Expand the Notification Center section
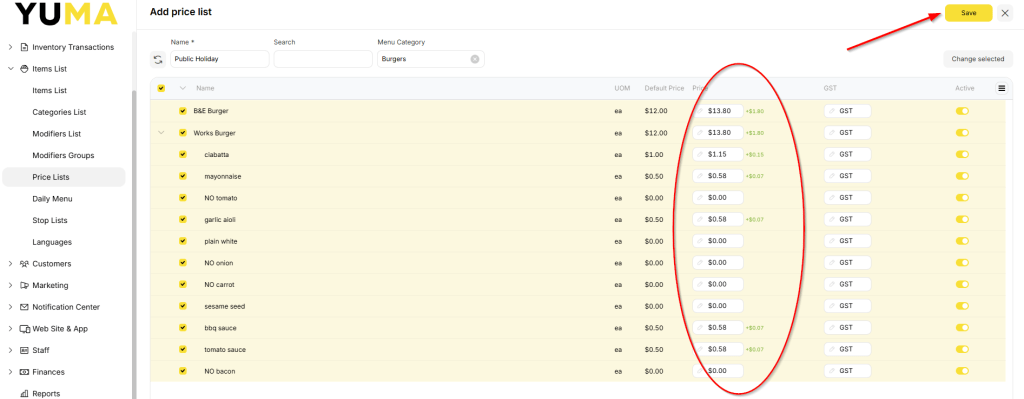Image resolution: width=1024 pixels, height=399 pixels. coord(10,307)
